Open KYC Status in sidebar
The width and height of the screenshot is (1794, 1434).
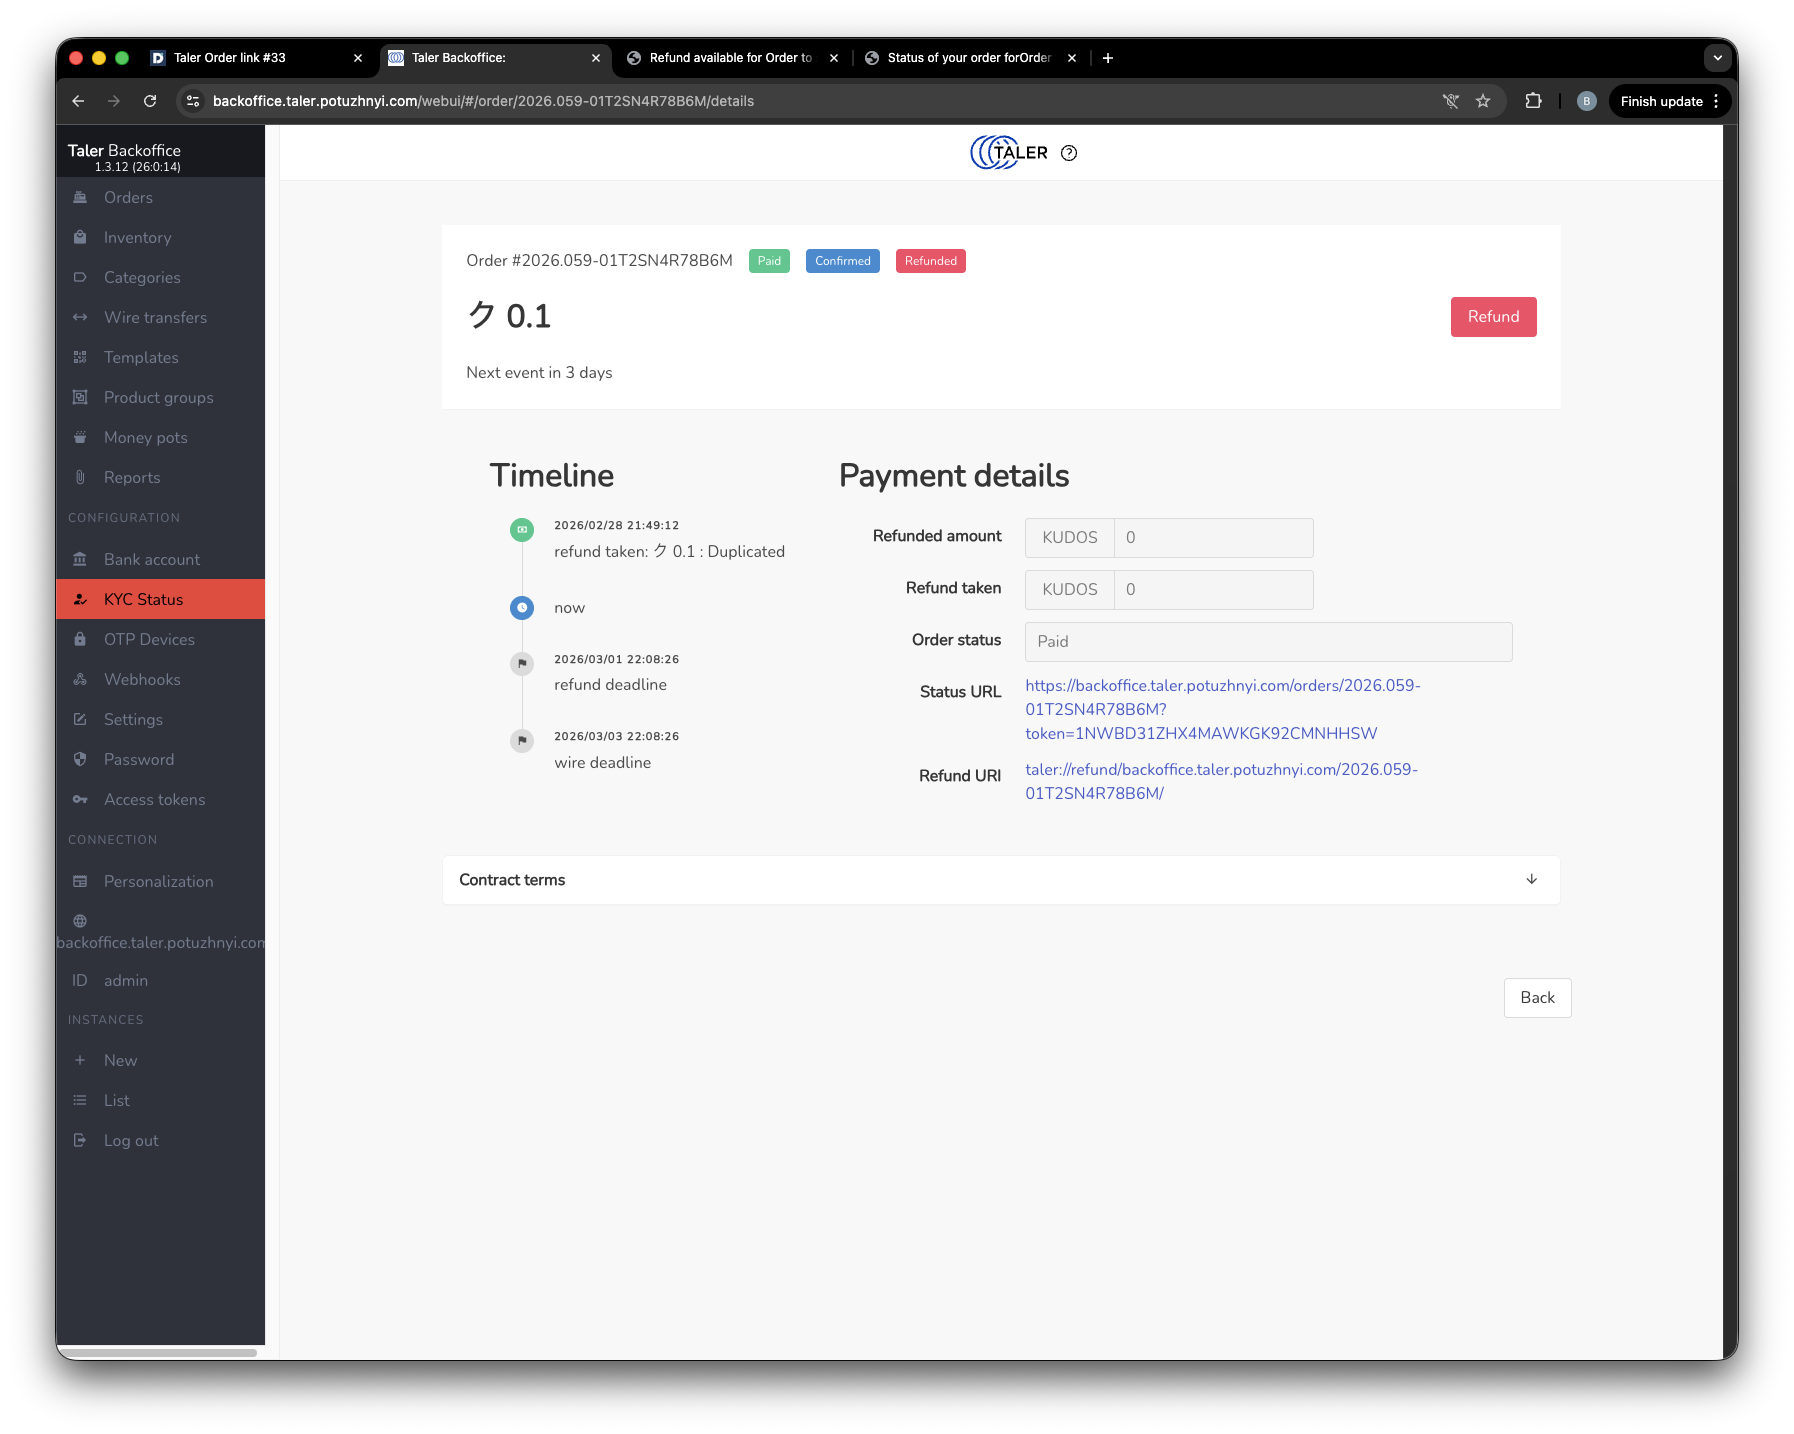(144, 600)
